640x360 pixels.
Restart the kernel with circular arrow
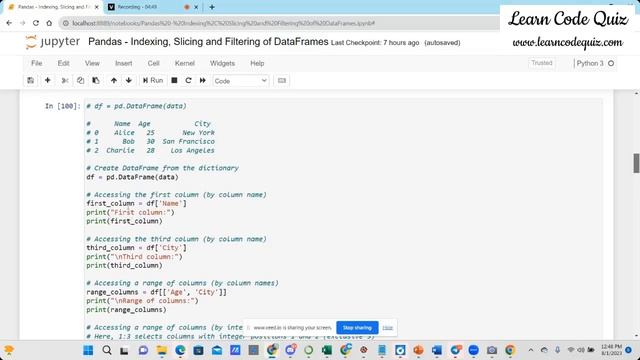[x=188, y=80]
